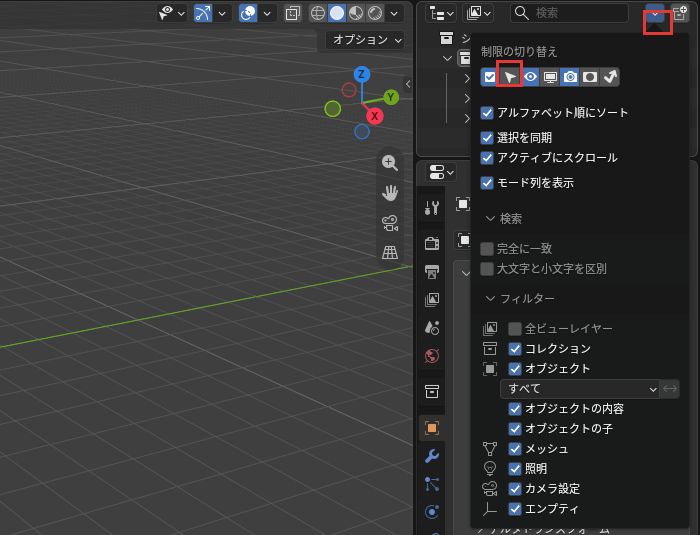
Task: Toggle viewport overlays display
Action: pyautogui.click(x=248, y=13)
